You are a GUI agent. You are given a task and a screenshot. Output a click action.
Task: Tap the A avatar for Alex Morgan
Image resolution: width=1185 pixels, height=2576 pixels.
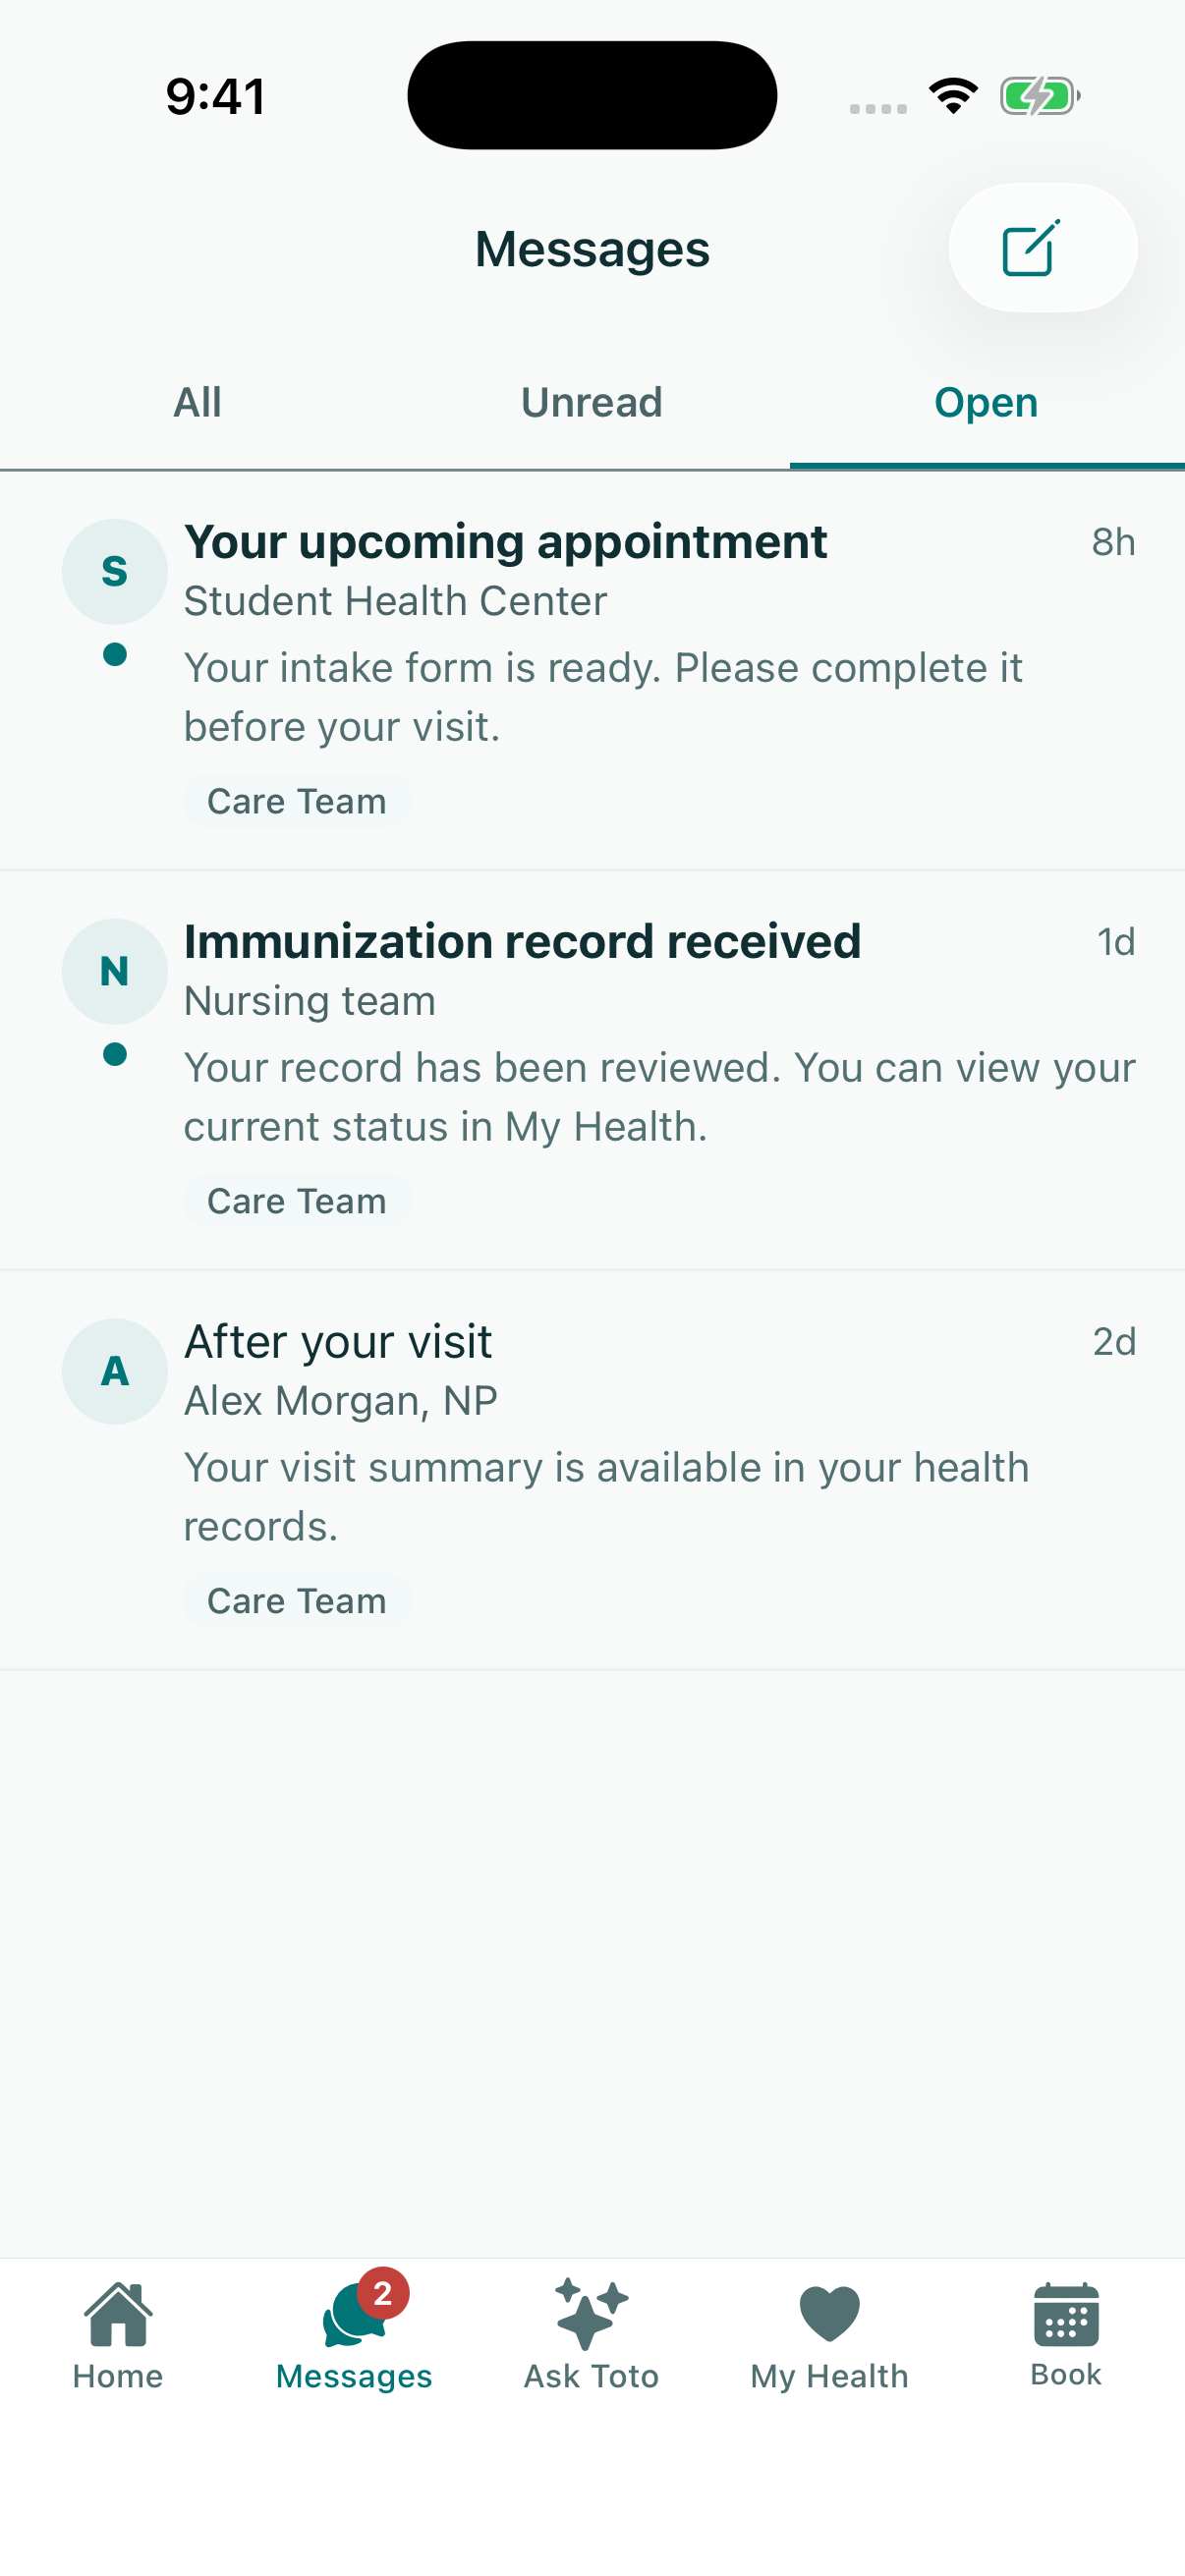tap(115, 1371)
